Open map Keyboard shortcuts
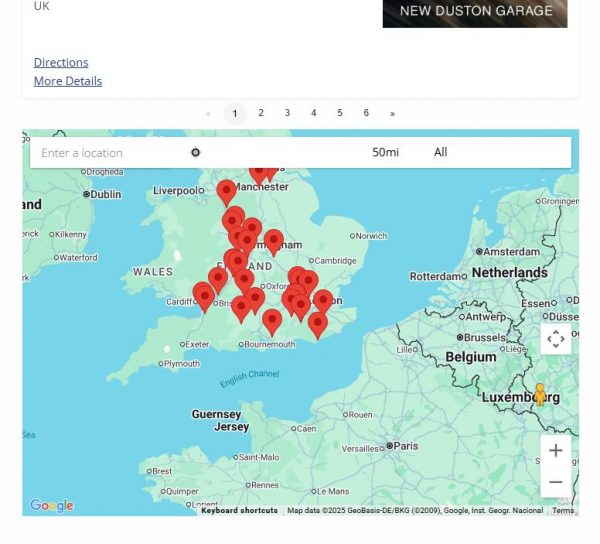 pyautogui.click(x=239, y=511)
